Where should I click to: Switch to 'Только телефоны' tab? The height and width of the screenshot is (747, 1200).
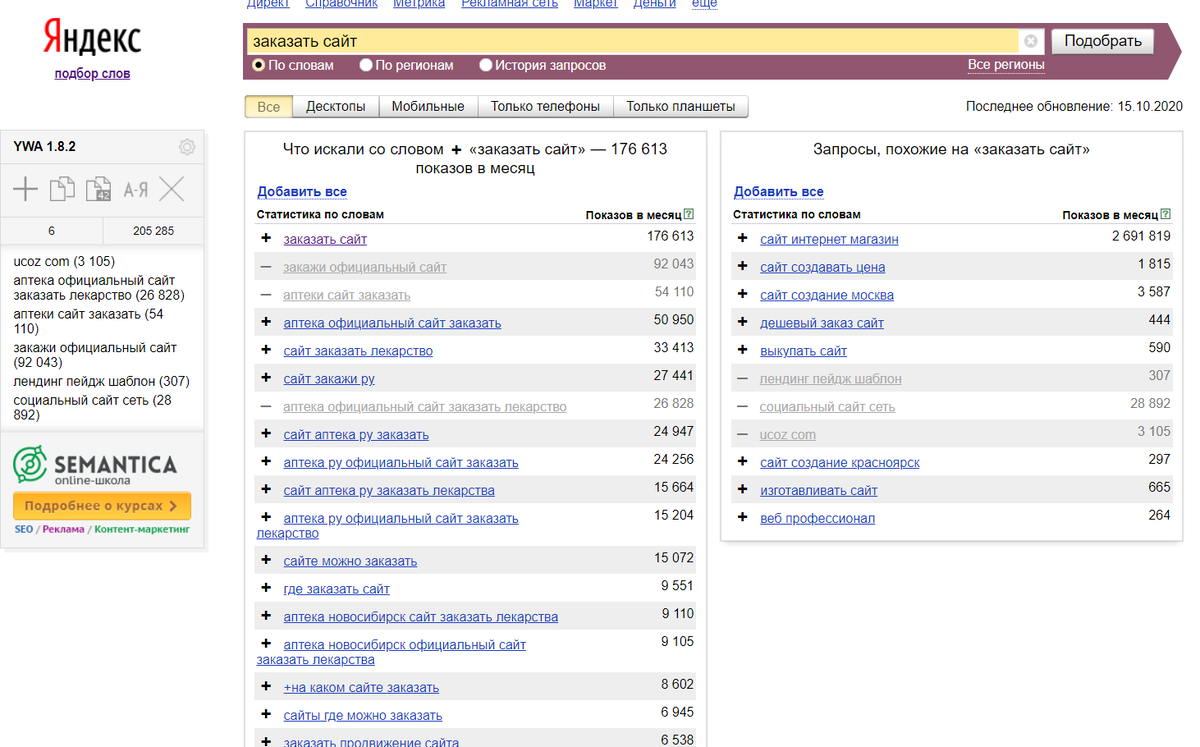(x=546, y=106)
